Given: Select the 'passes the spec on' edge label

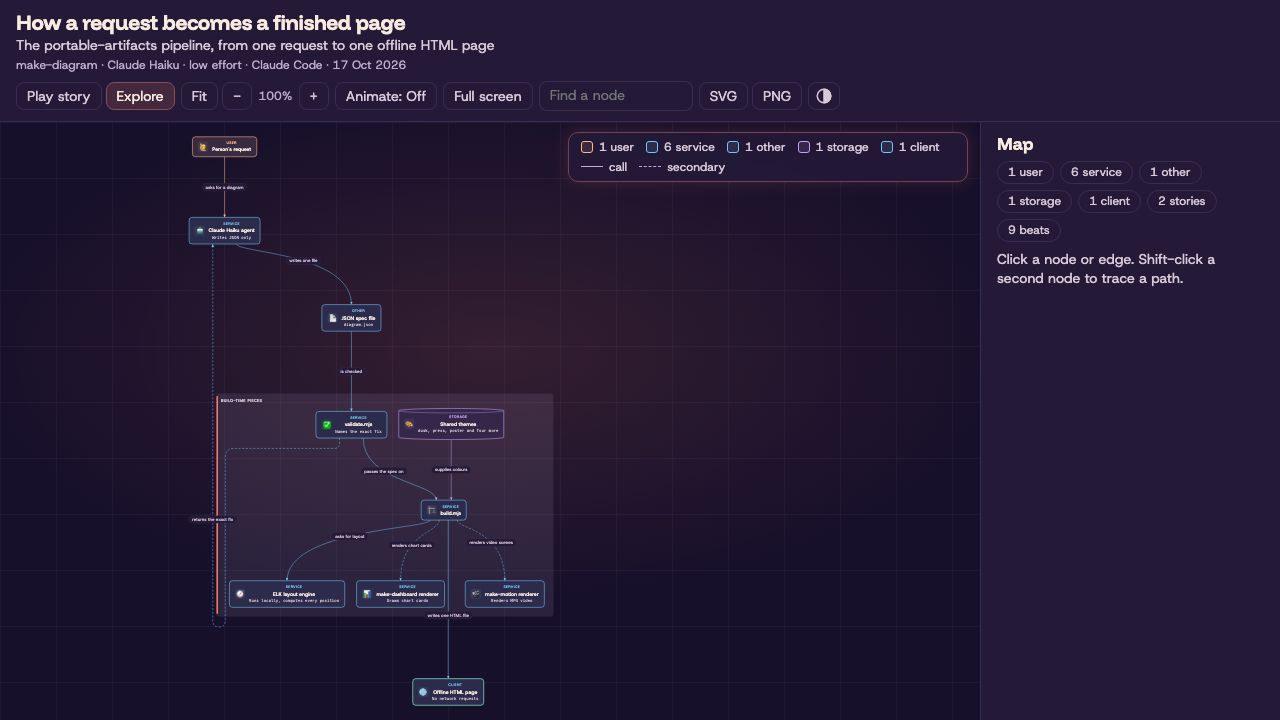Looking at the screenshot, I should pos(384,471).
